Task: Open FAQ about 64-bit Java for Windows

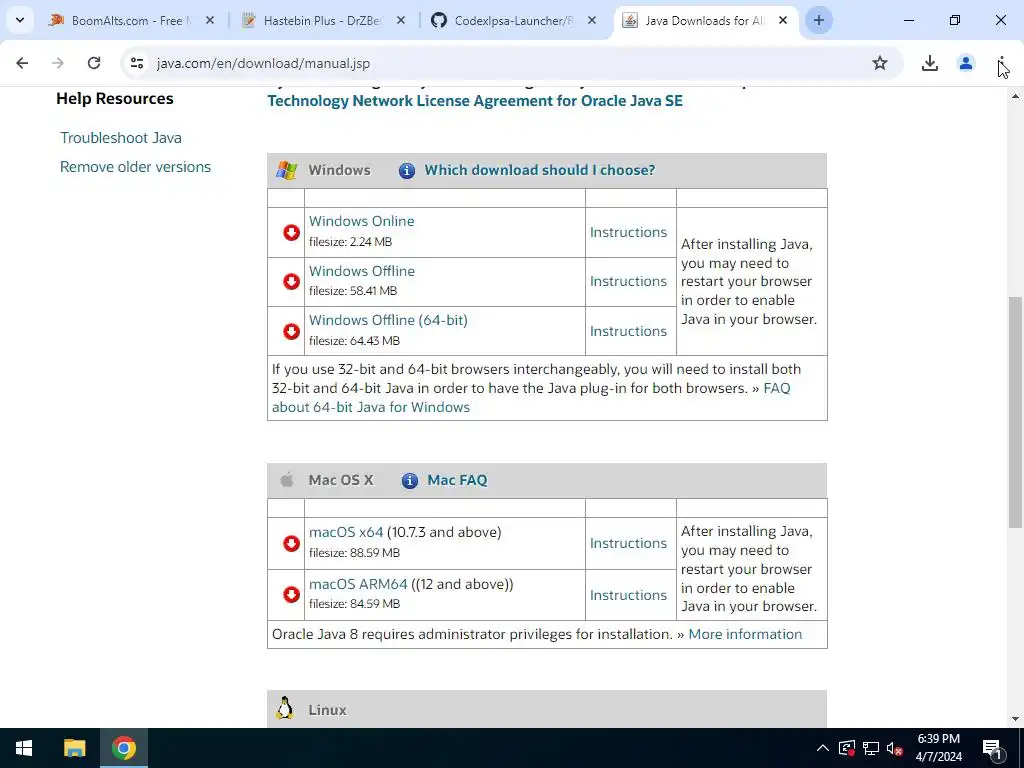Action: click(371, 407)
